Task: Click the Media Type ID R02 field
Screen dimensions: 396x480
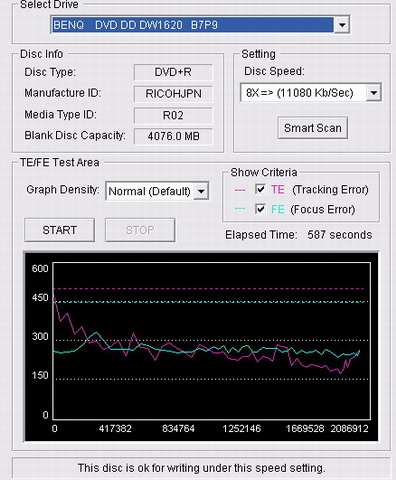Action: 173,115
